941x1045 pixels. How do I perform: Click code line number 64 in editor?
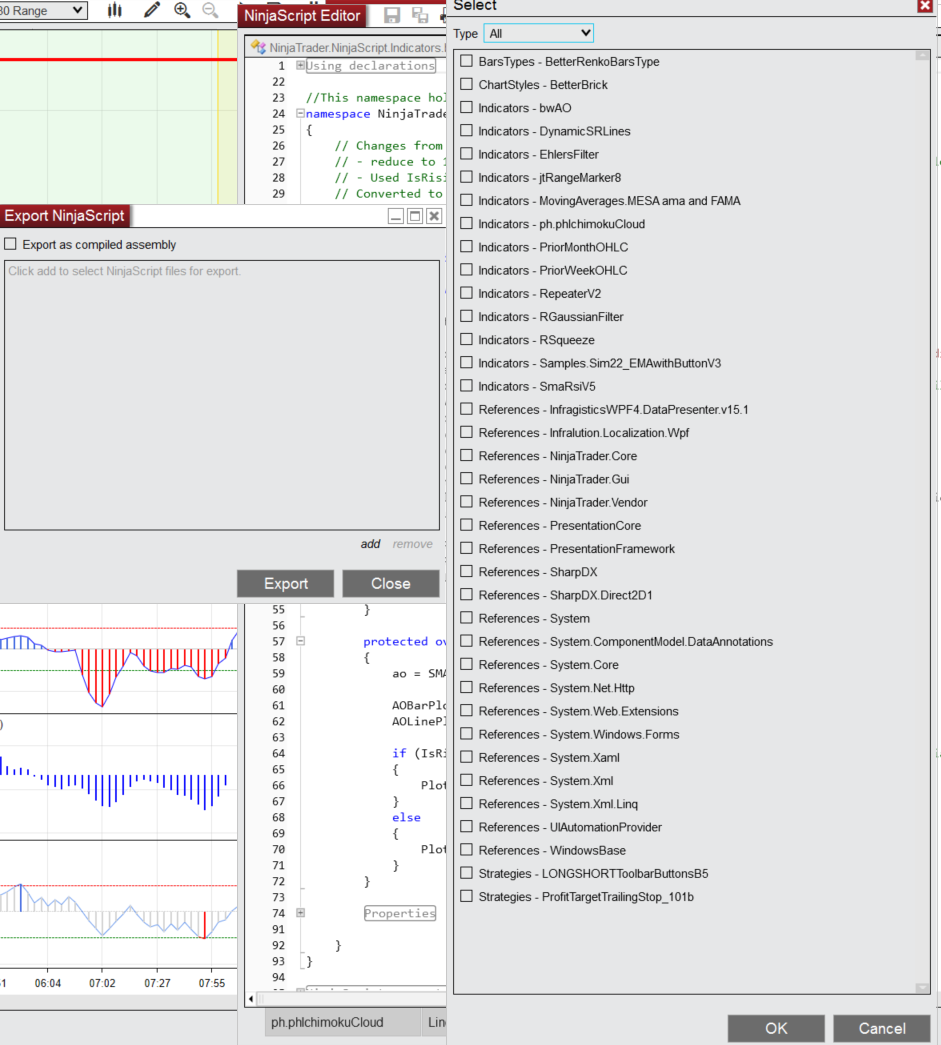[279, 753]
